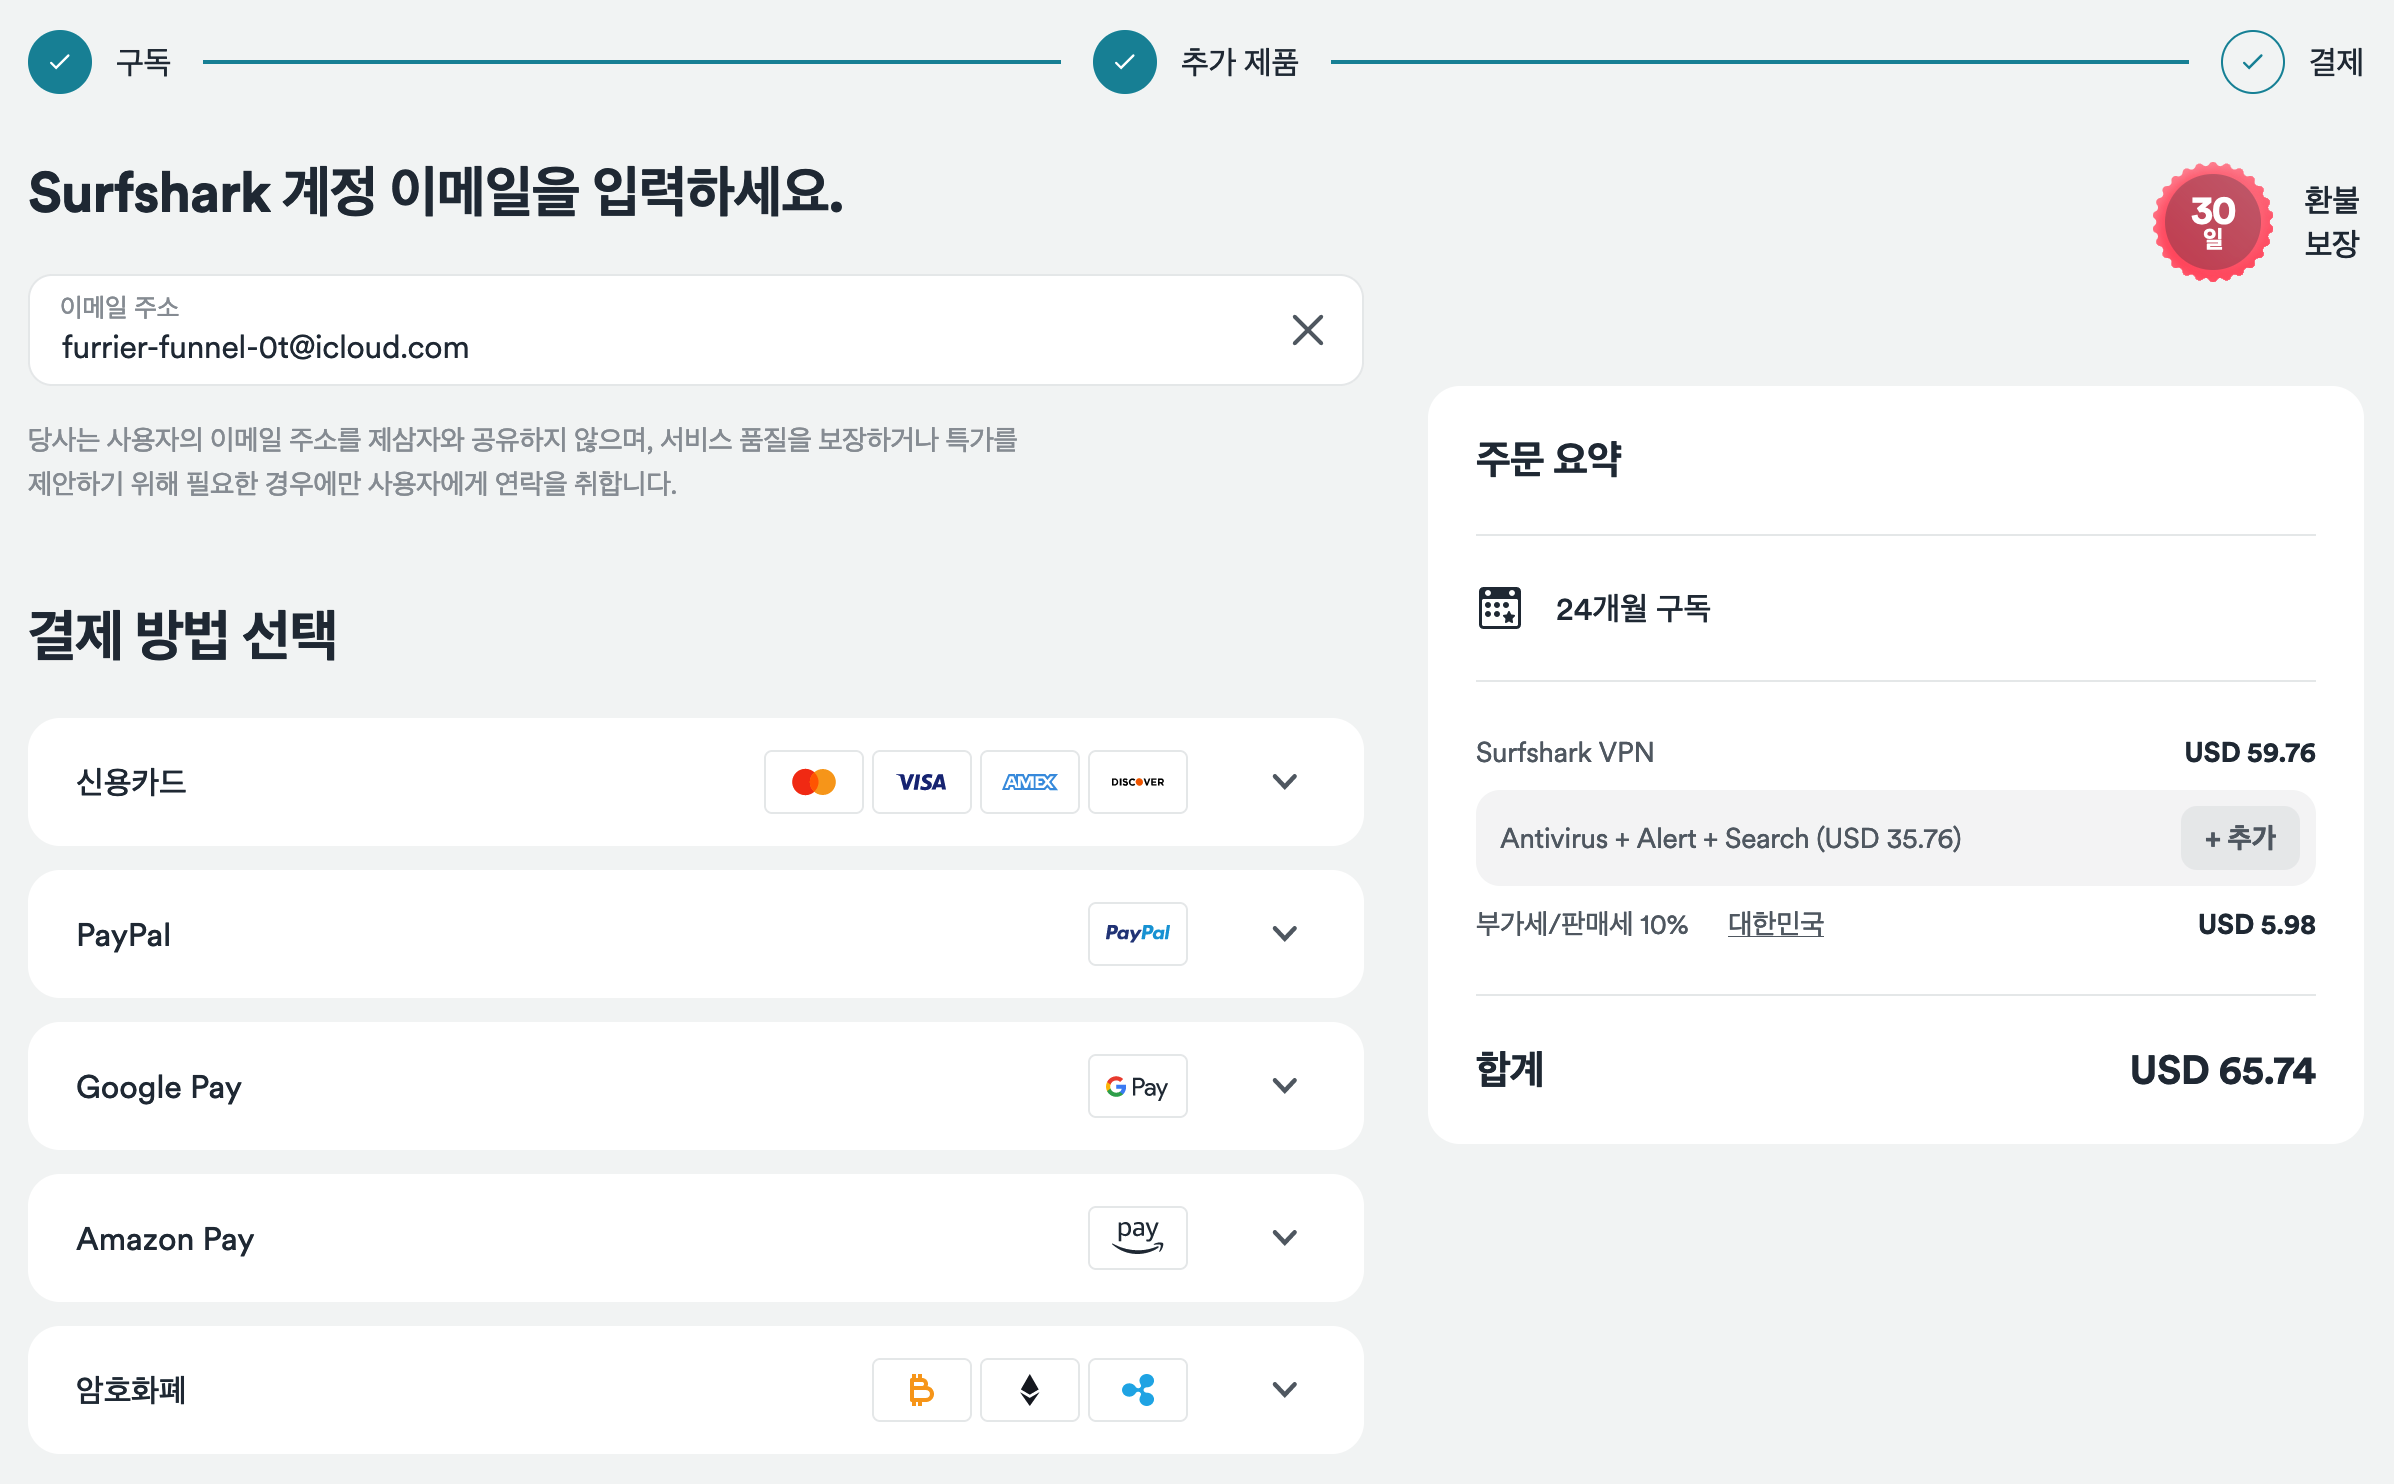
Task: Clear the email address field
Action: [1307, 330]
